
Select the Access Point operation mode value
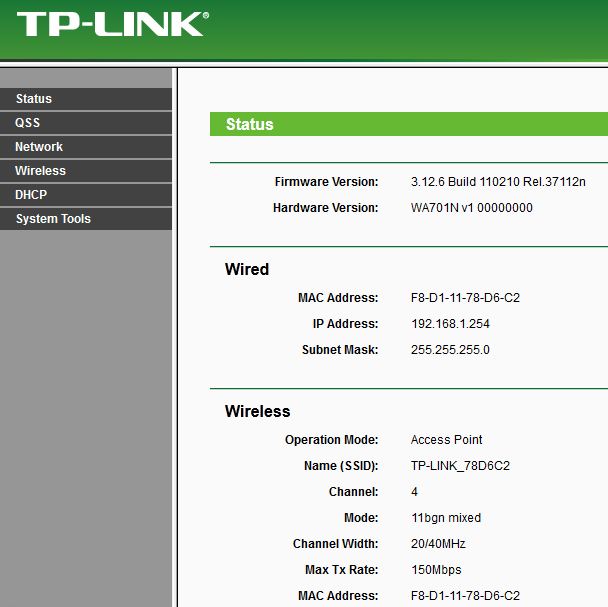click(446, 440)
